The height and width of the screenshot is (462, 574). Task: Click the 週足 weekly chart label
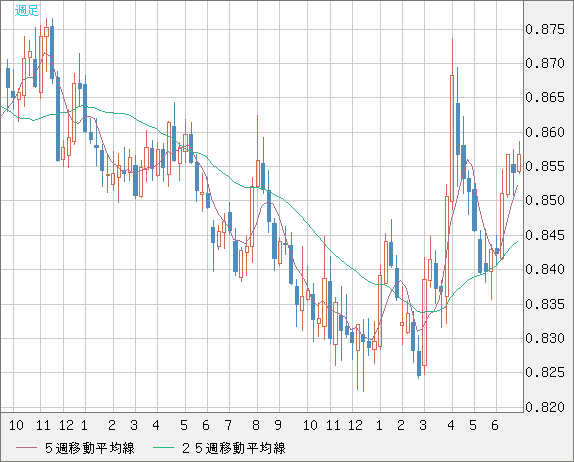26,10
